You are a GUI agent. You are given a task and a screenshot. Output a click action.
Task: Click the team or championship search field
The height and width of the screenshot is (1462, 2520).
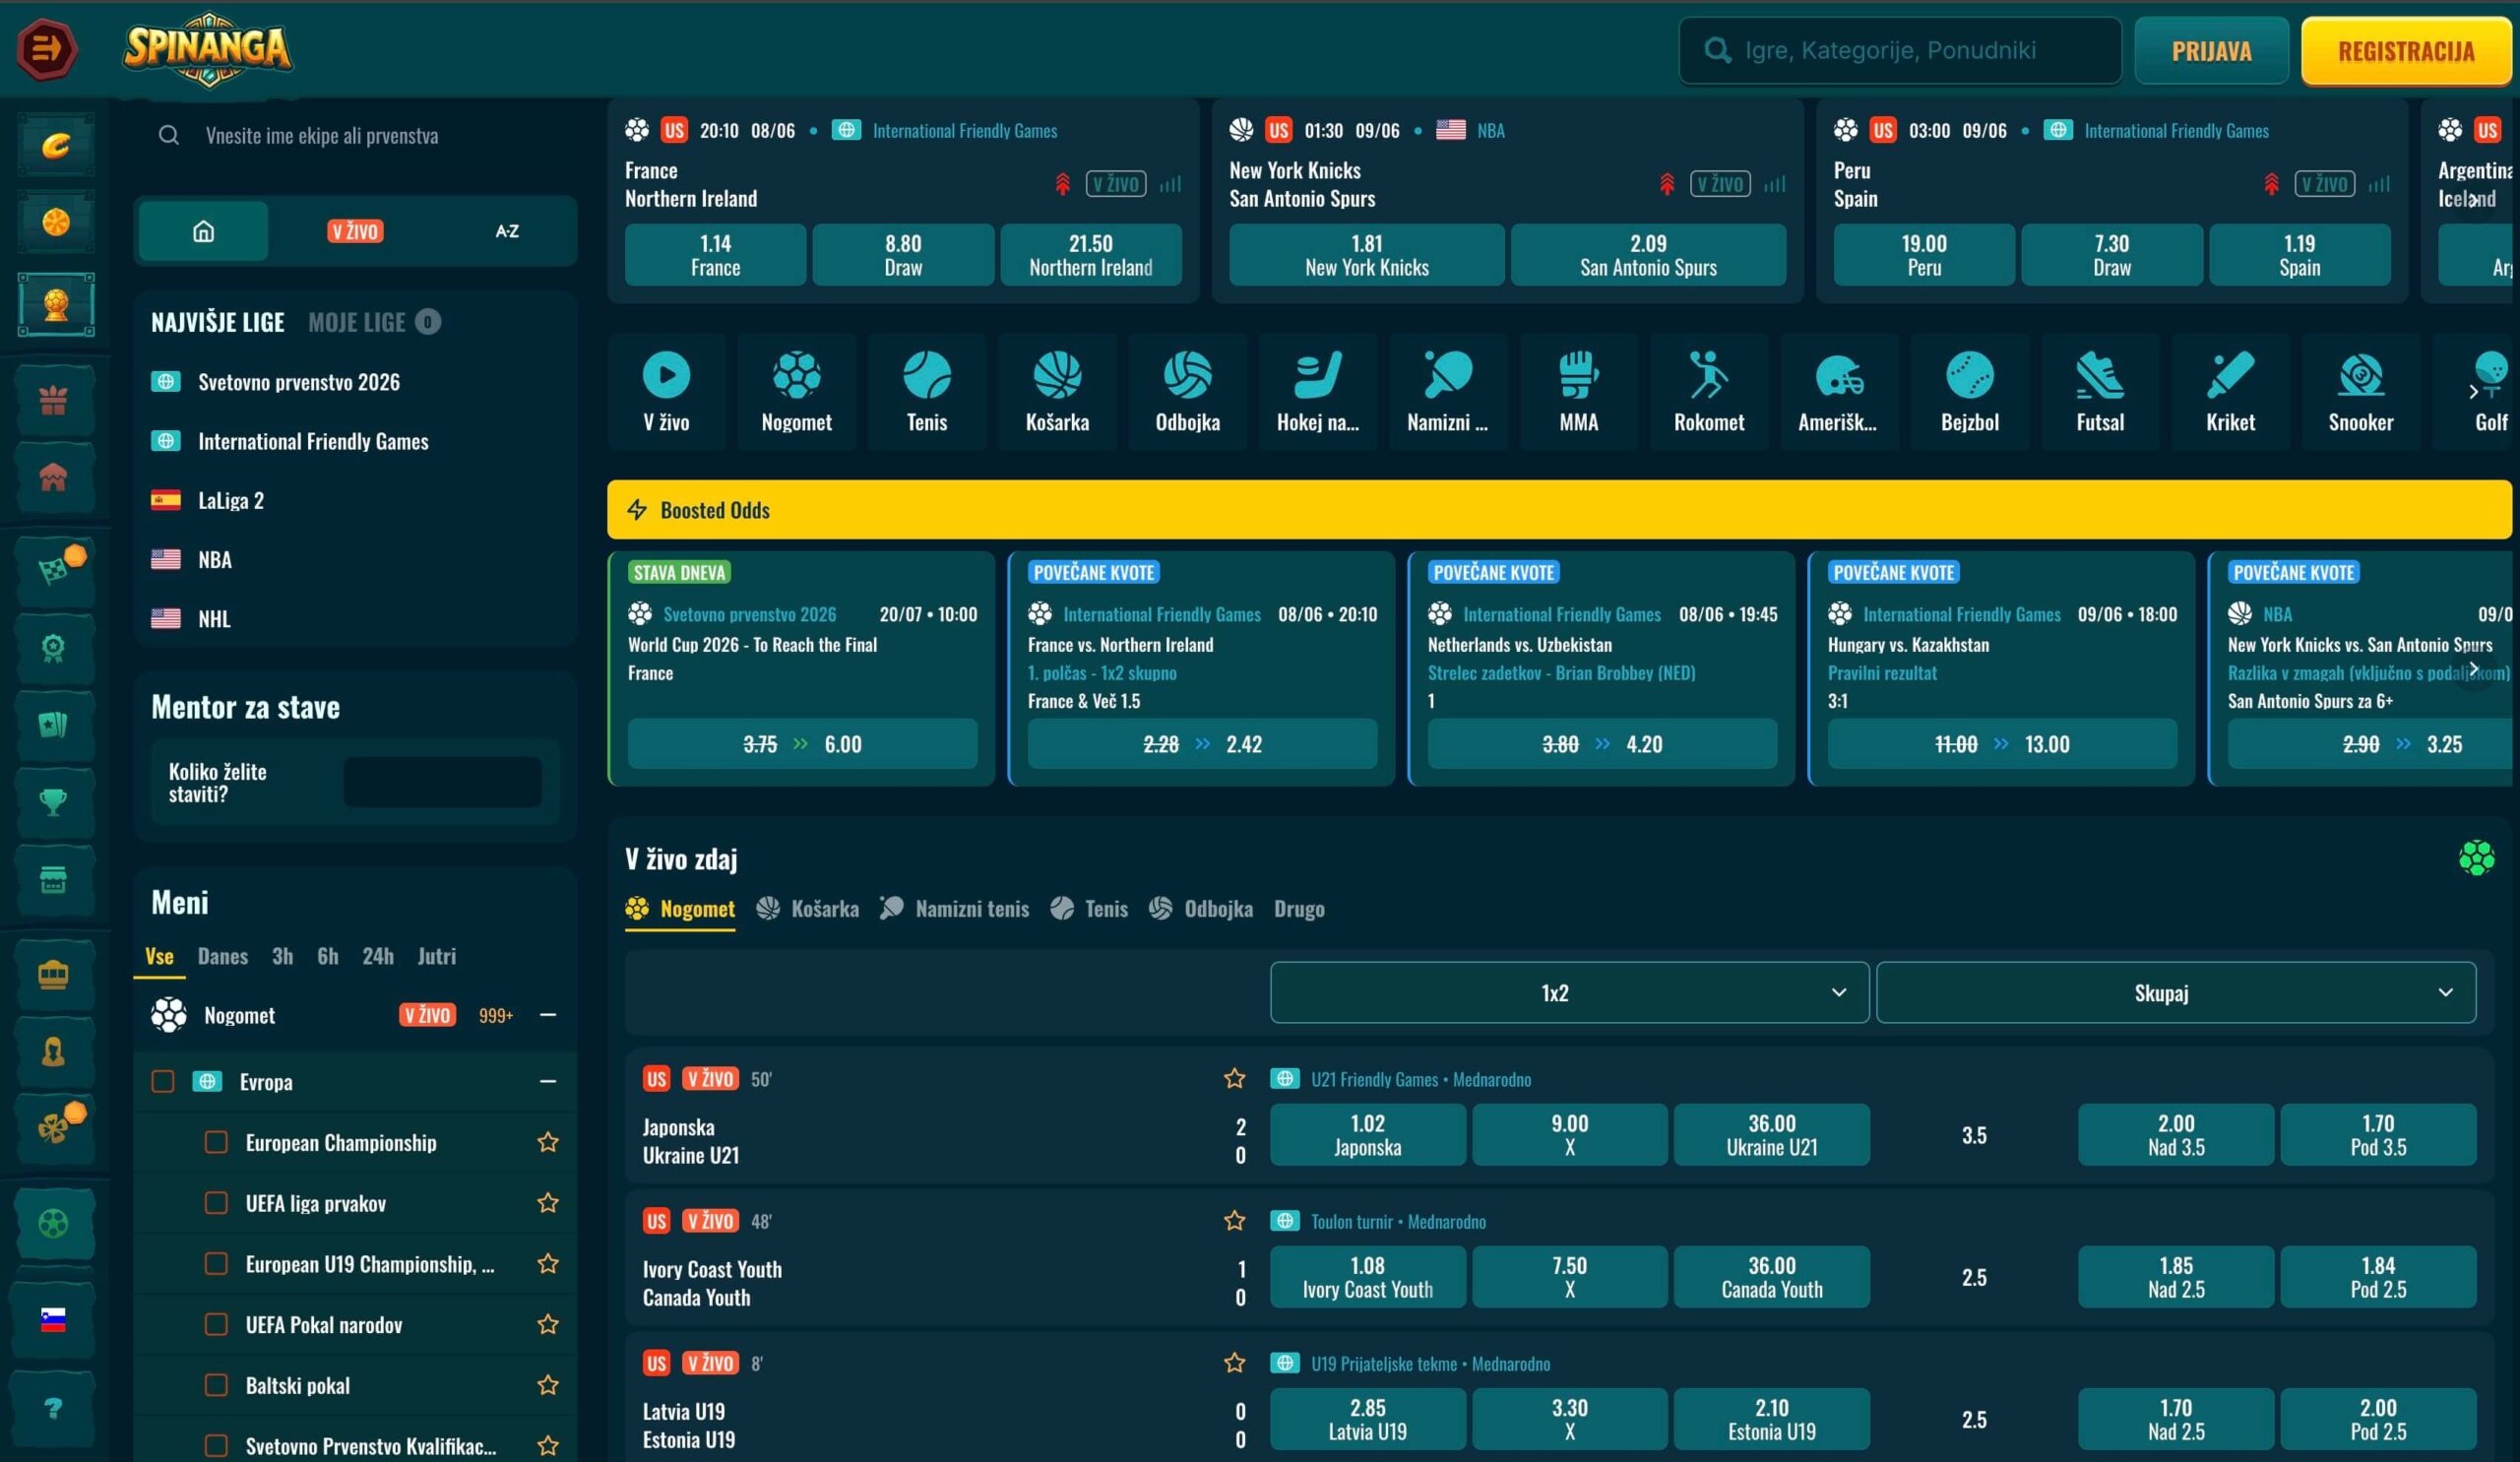point(355,135)
